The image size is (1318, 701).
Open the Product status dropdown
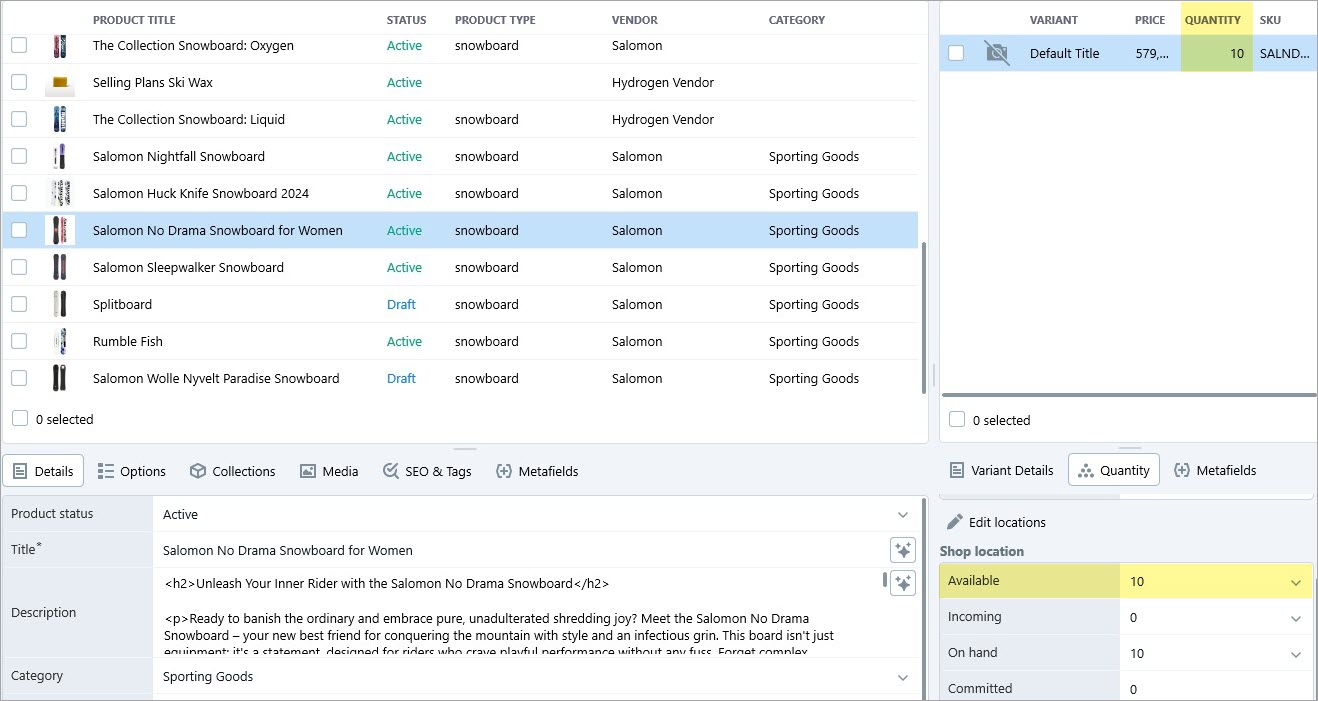point(902,514)
